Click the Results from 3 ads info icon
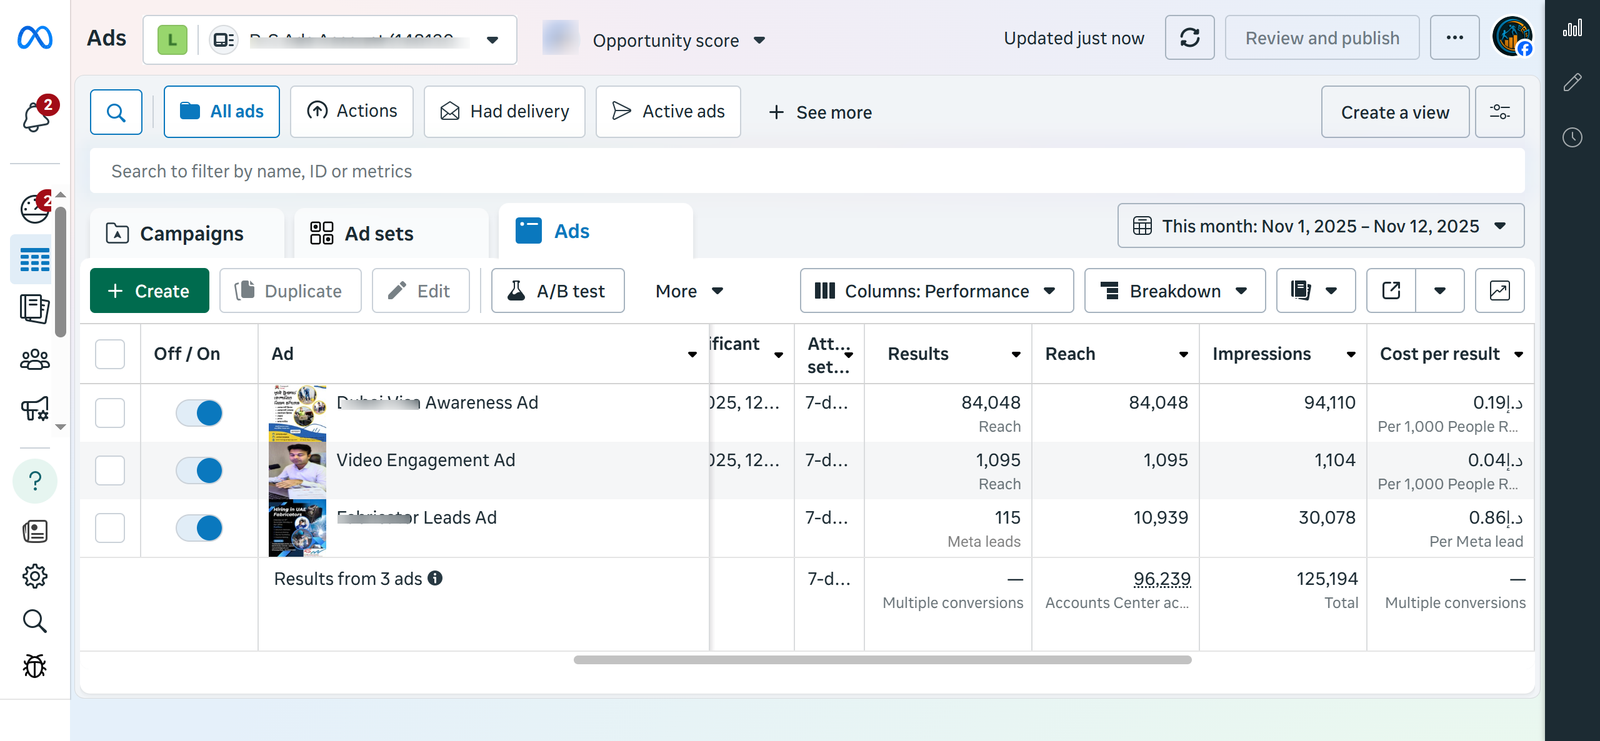Screen dimensions: 1600x741 point(435,578)
